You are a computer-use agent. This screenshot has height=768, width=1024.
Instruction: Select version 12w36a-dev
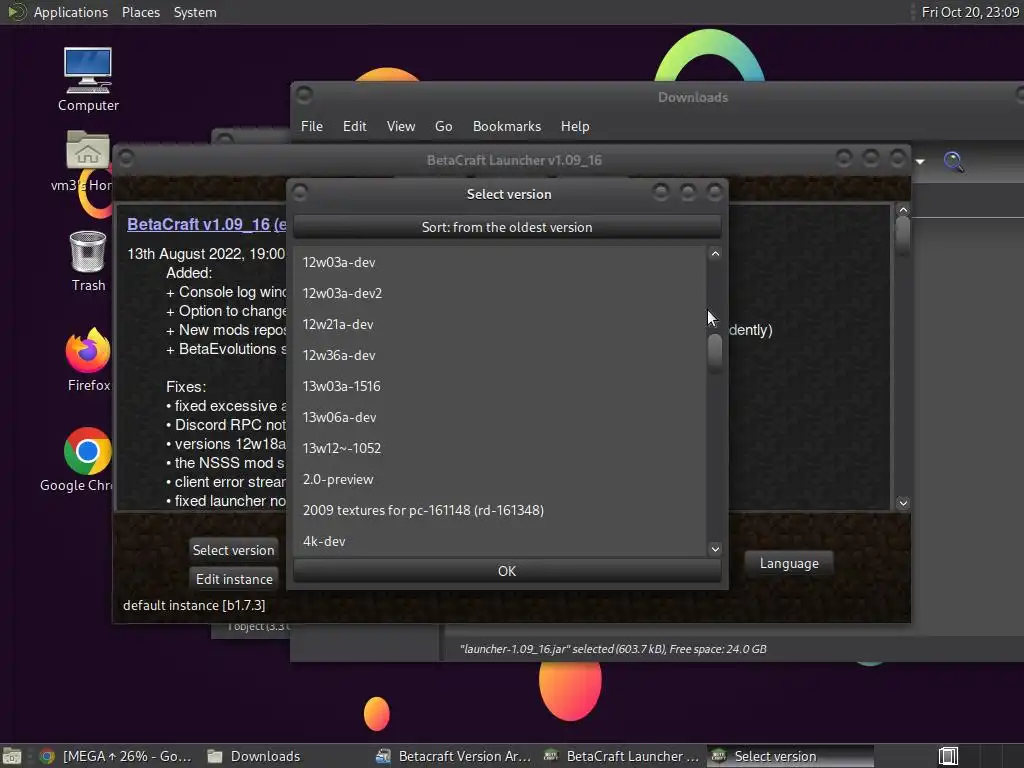coord(500,355)
